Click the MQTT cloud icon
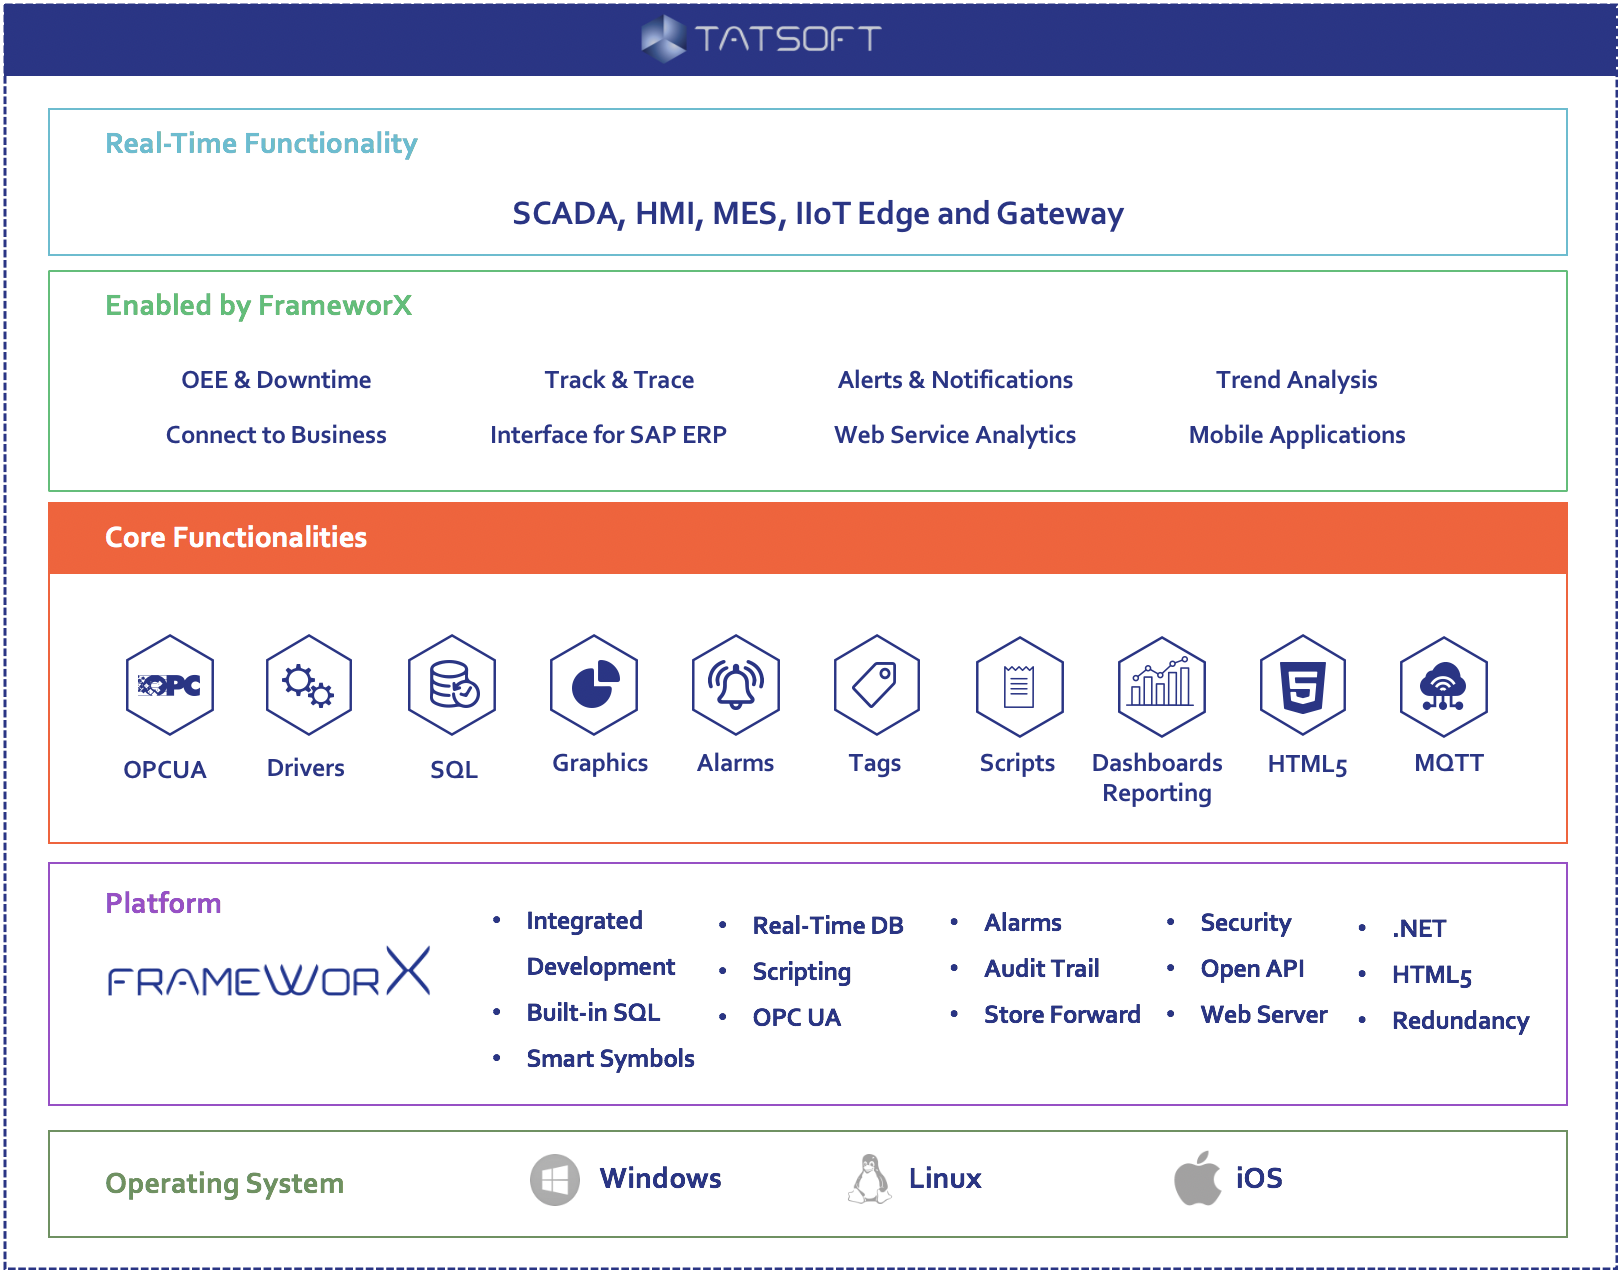The image size is (1622, 1274). click(1444, 686)
